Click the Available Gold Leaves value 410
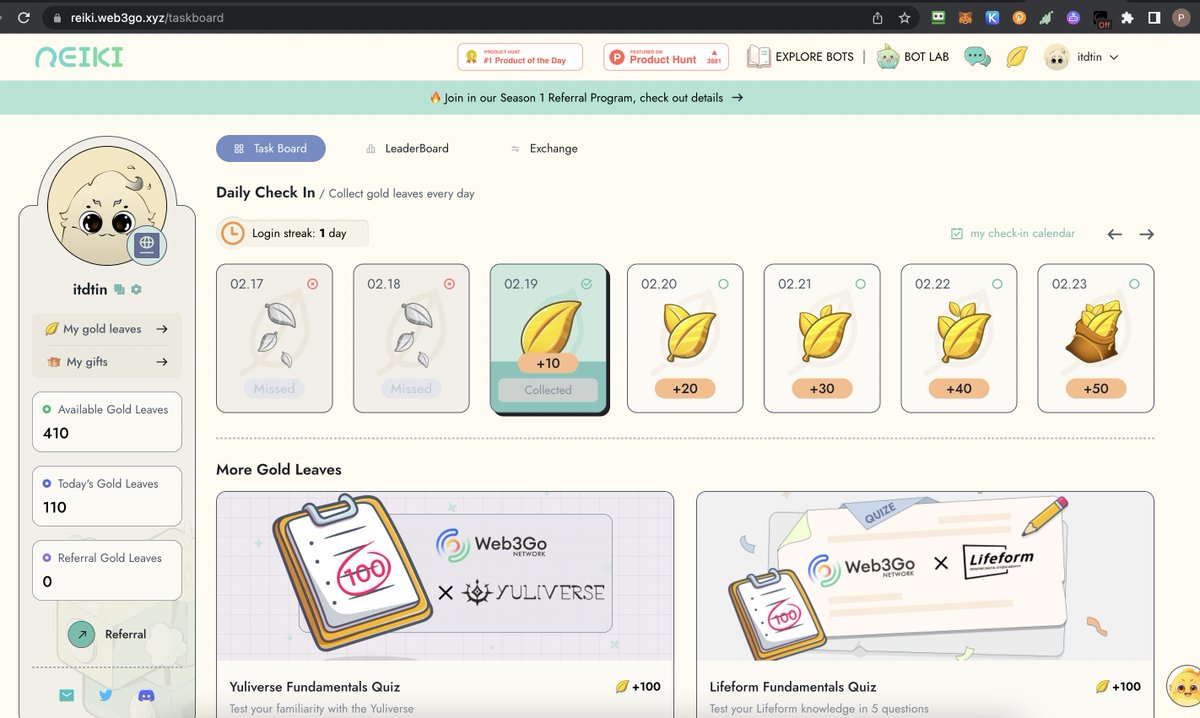The width and height of the screenshot is (1200, 718). click(x=56, y=433)
